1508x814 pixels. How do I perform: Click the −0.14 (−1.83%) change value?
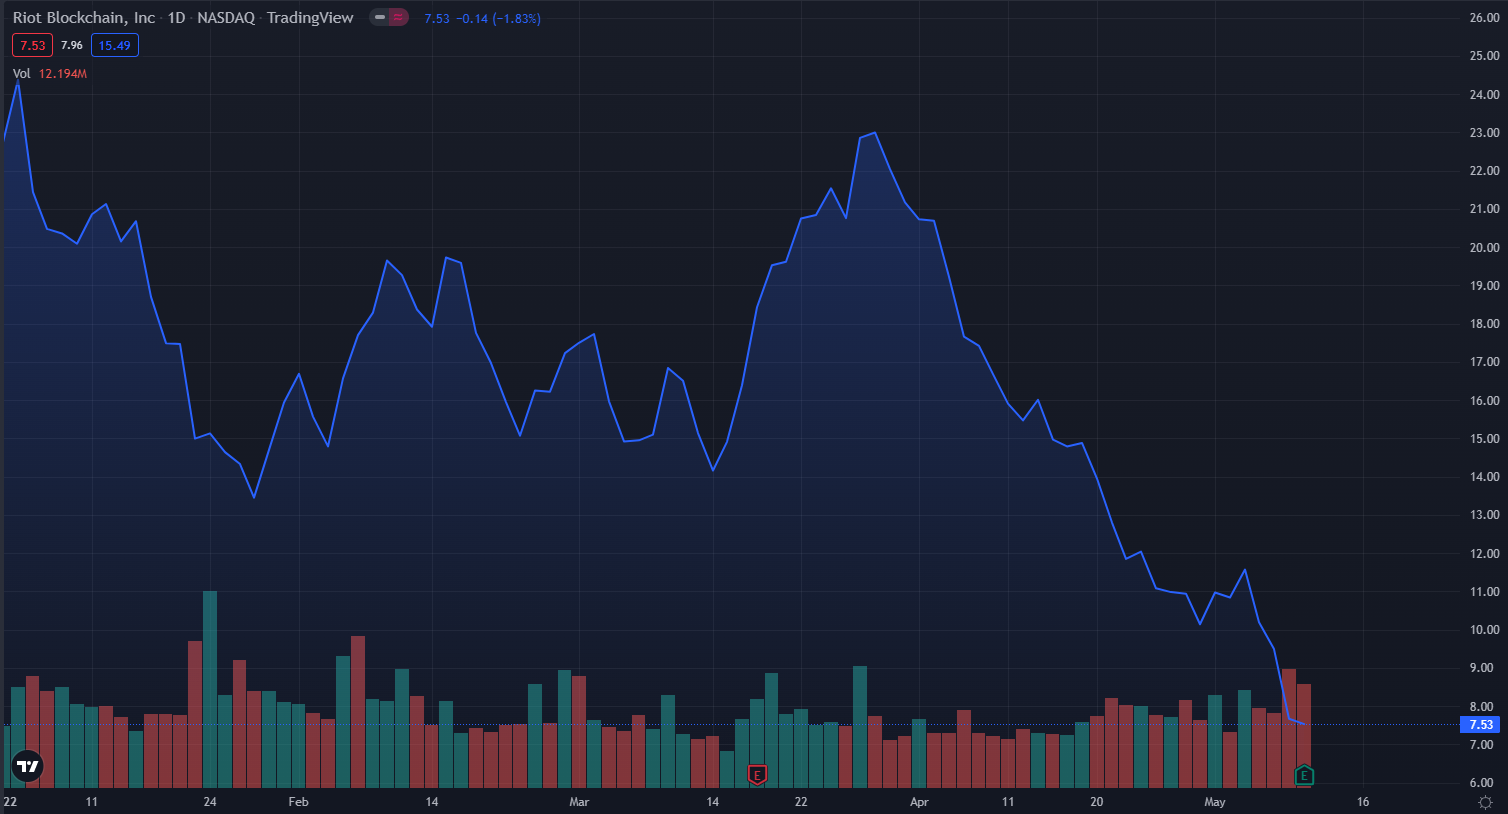(498, 18)
